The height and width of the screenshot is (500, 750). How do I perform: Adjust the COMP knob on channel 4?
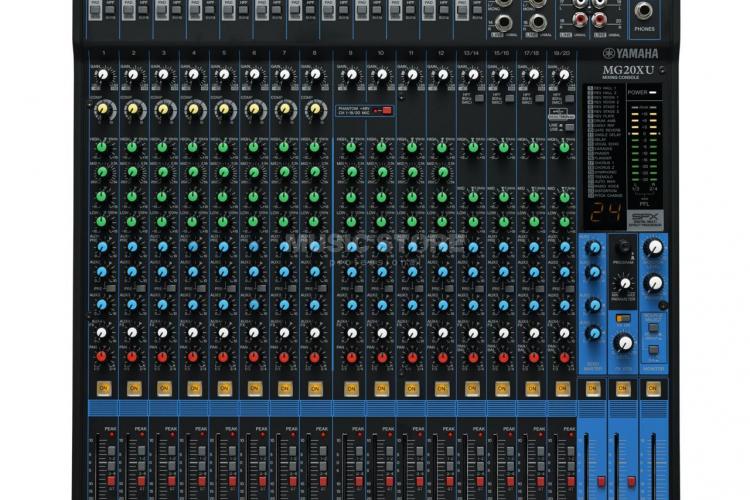coord(193,110)
